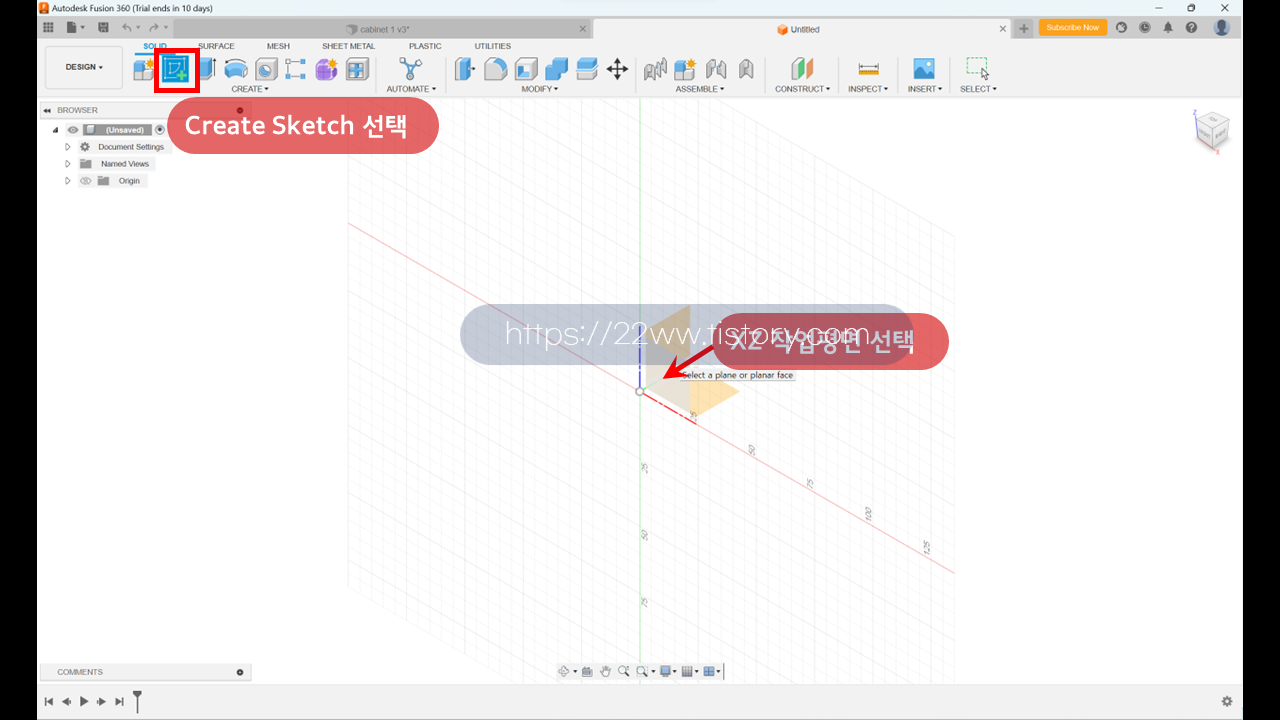Click the Save icon
Screen dimensions: 1280x720
(x=103, y=28)
